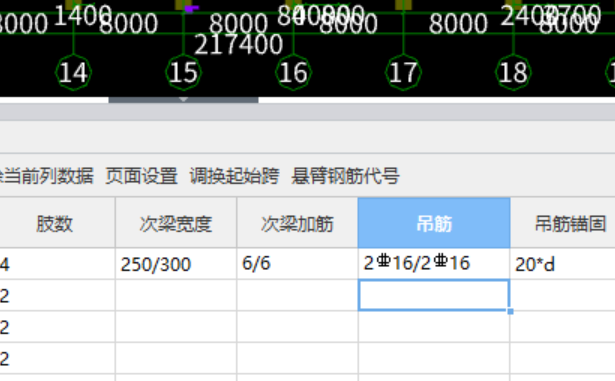Image resolution: width=615 pixels, height=381 pixels.
Task: Click axis bubble number 14
Action: [x=73, y=73]
